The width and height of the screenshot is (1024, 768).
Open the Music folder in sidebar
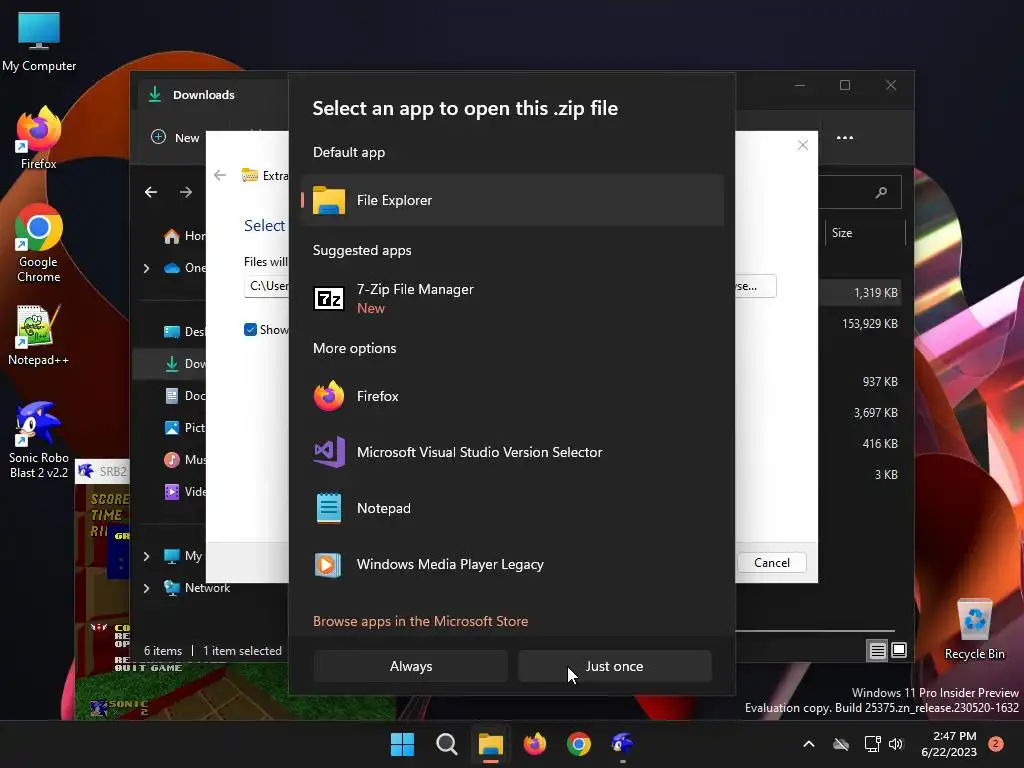pyautogui.click(x=184, y=460)
